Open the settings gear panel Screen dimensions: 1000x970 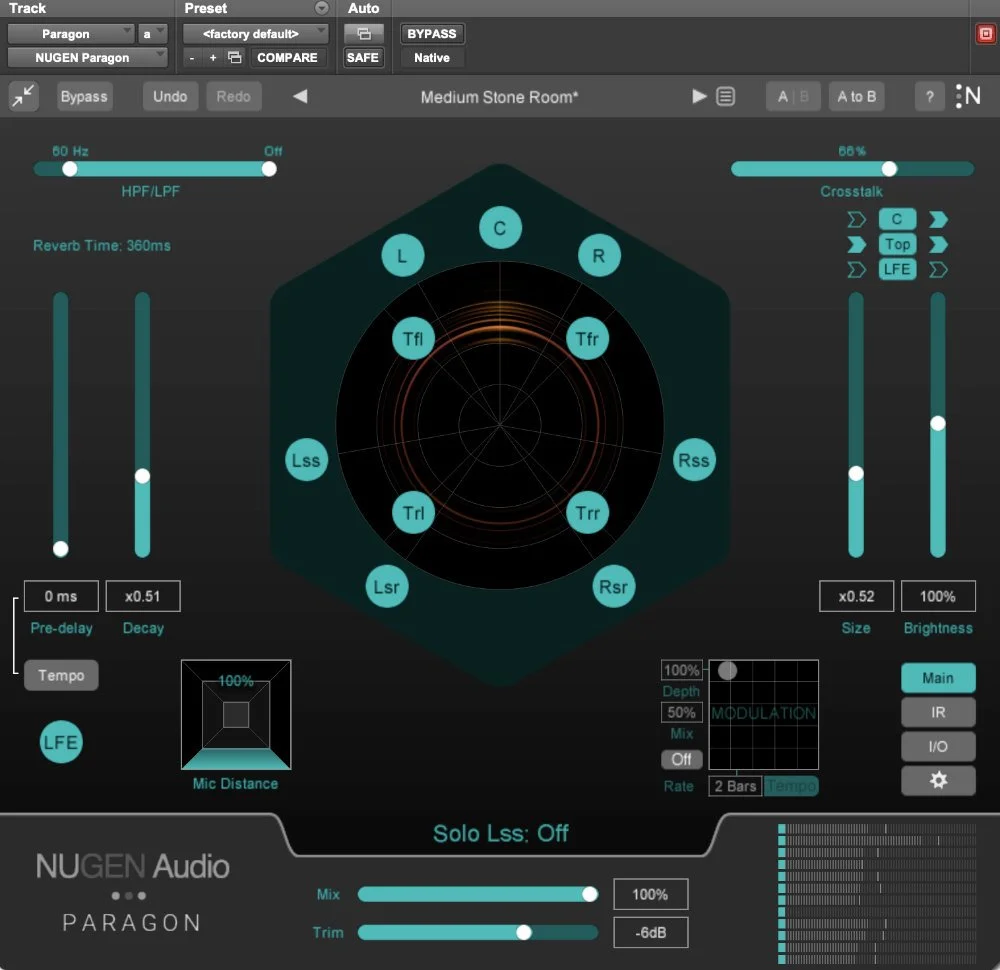click(938, 780)
